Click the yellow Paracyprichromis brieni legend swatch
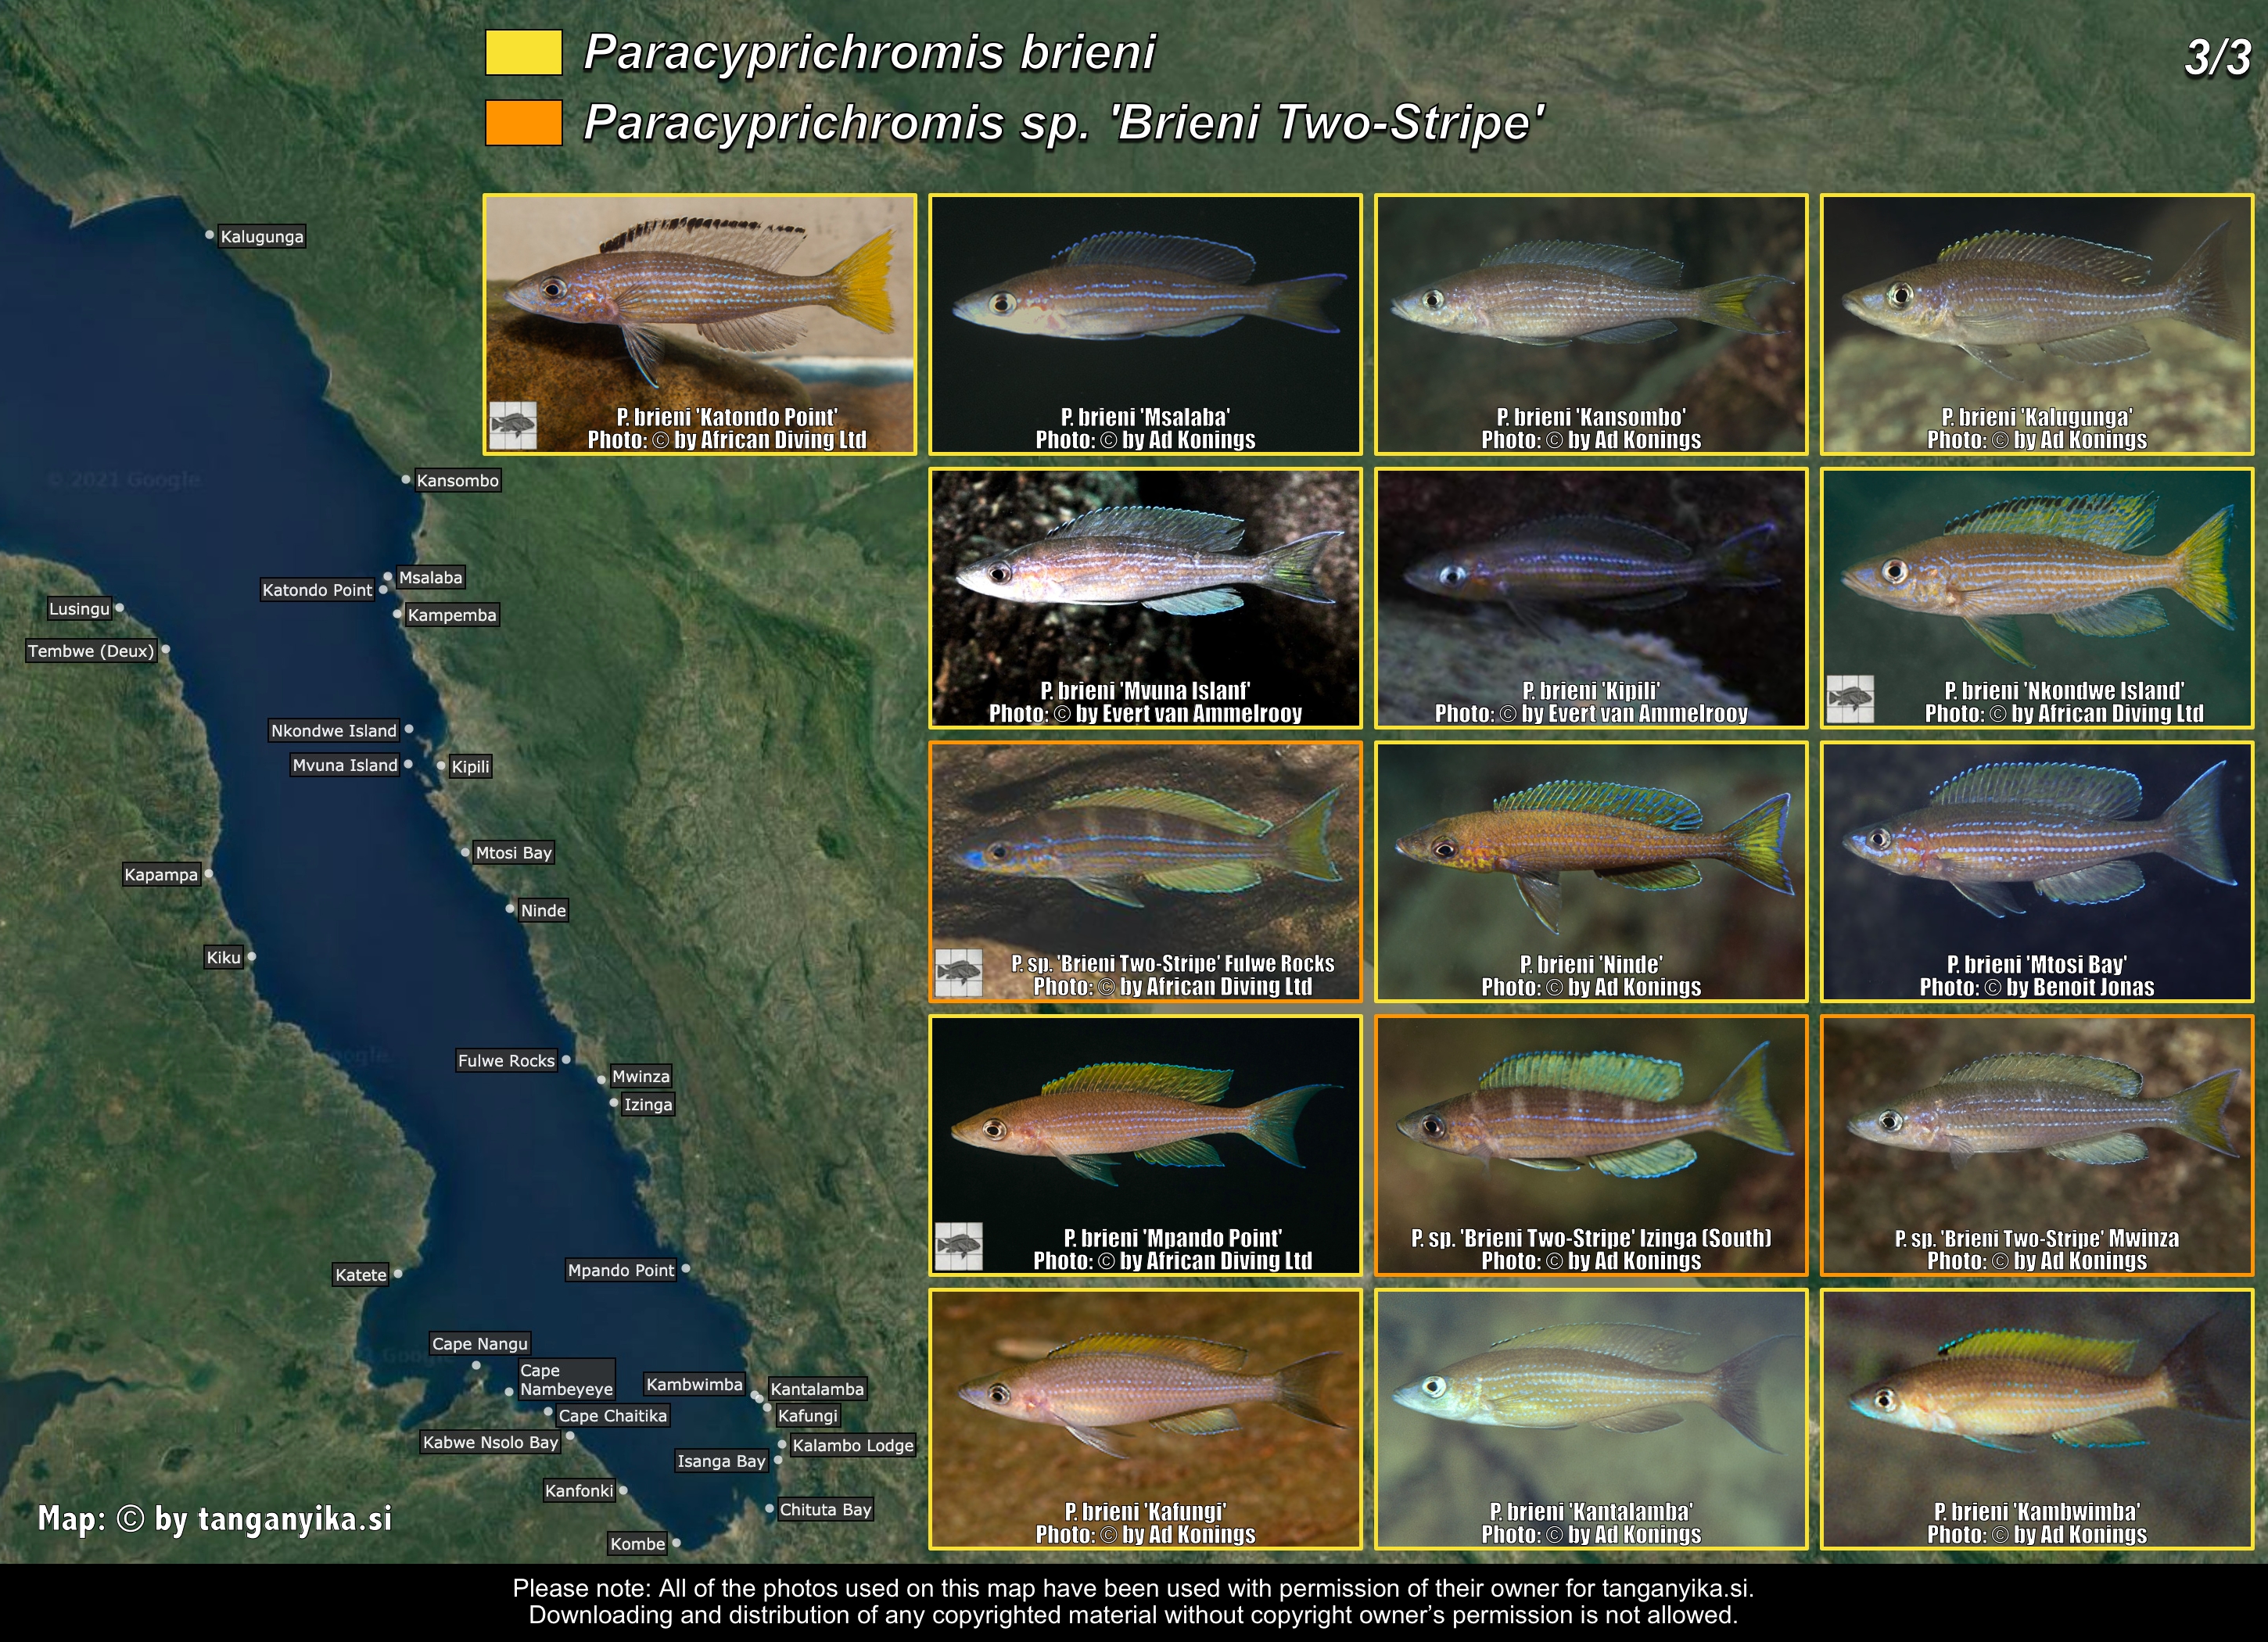 (x=523, y=53)
